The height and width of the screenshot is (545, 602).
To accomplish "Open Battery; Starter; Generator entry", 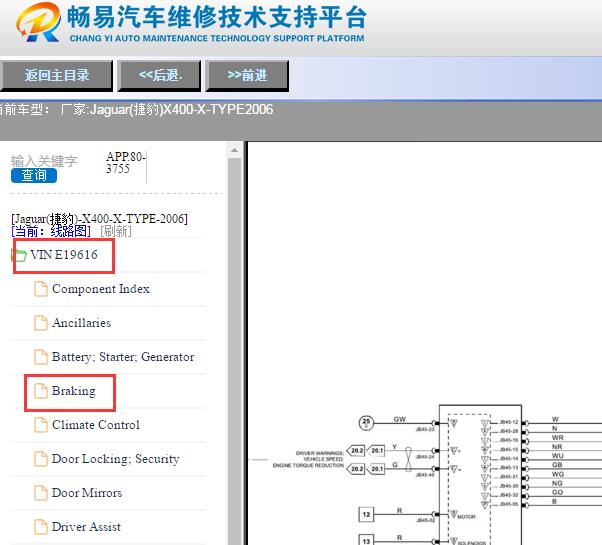I will [x=123, y=357].
